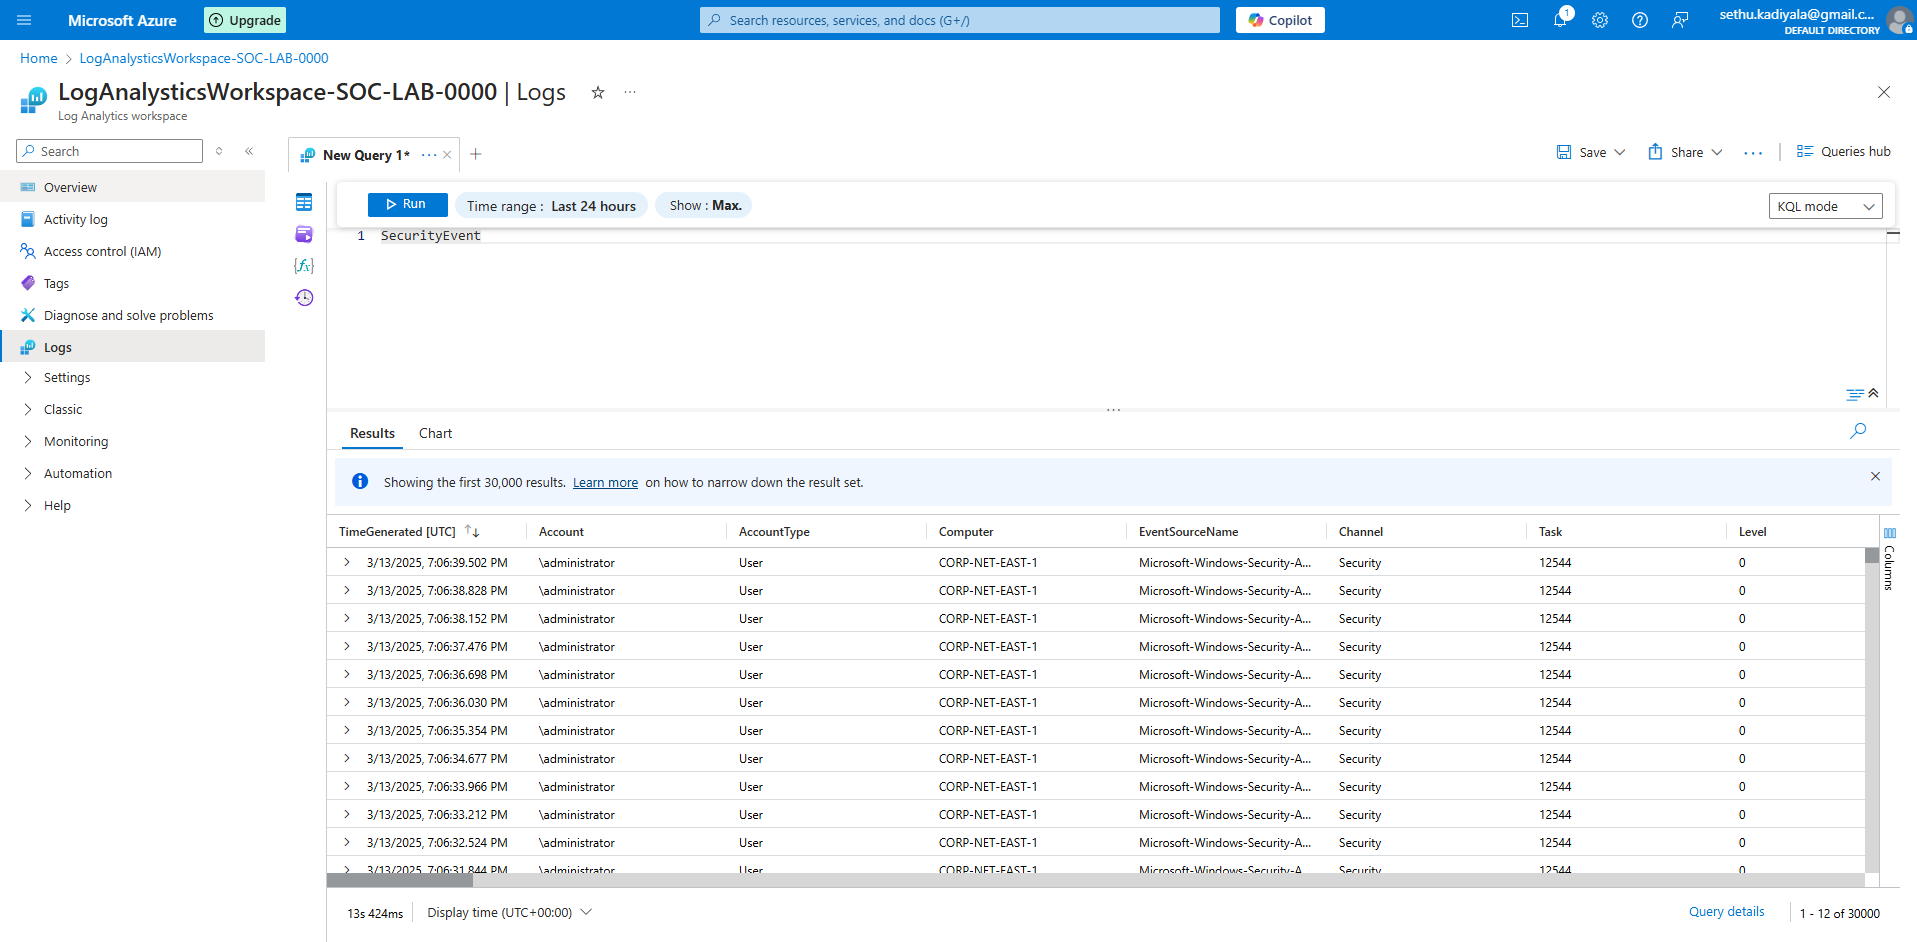
Task: Open more options ellipsis beside workspace title
Action: click(x=630, y=92)
